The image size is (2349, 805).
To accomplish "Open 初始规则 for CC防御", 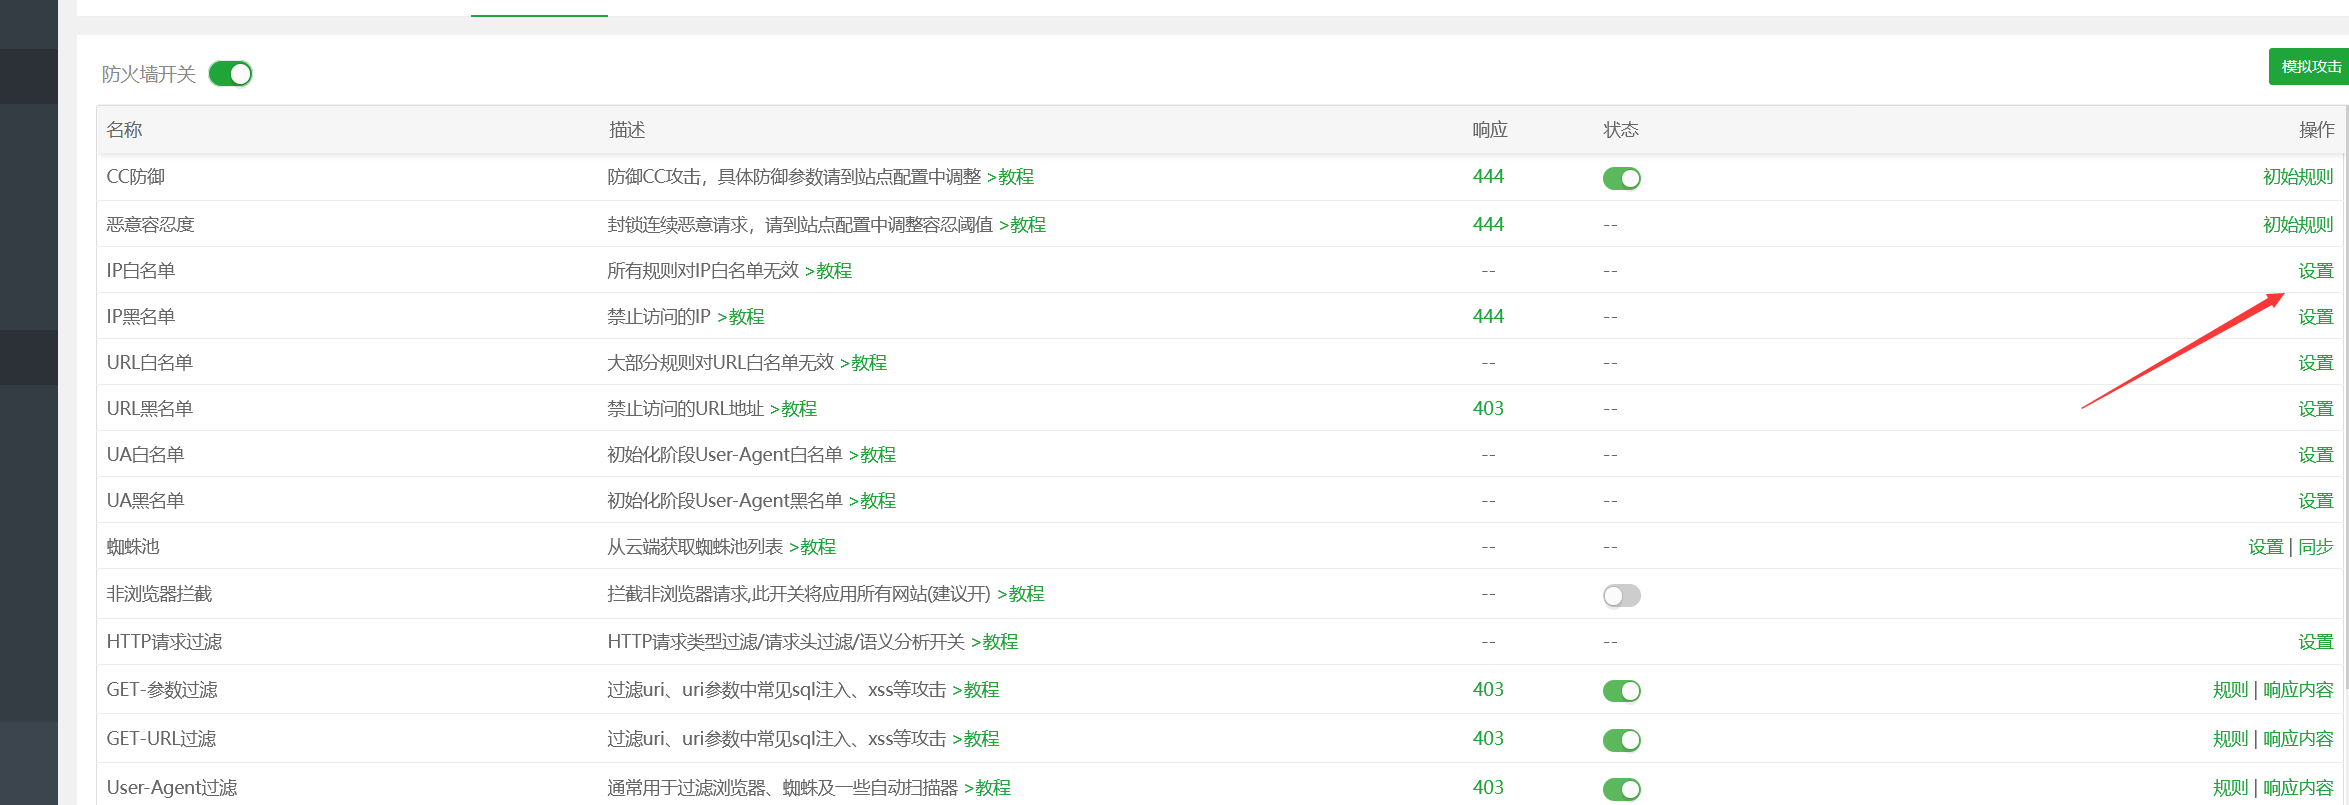I will 2298,177.
